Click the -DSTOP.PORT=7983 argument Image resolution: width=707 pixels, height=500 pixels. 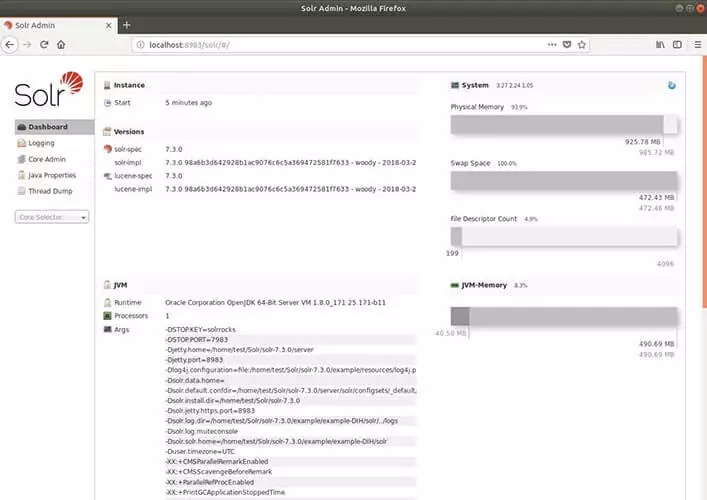coord(197,339)
